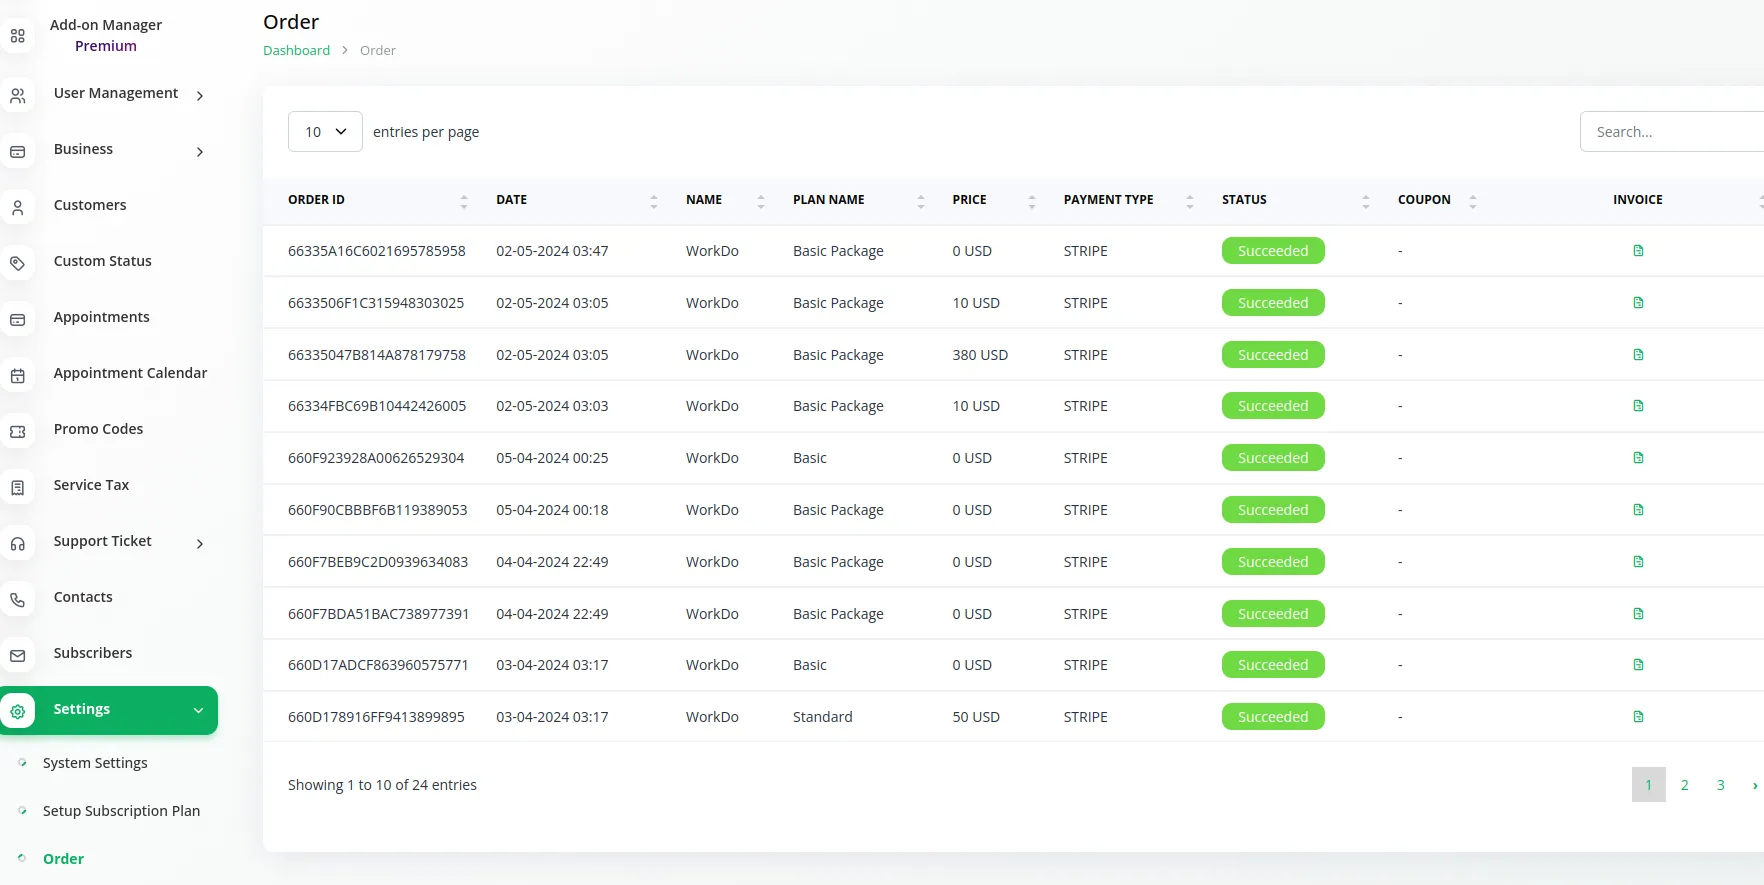
Task: Expand the Business submenu chevron
Action: pyautogui.click(x=200, y=152)
